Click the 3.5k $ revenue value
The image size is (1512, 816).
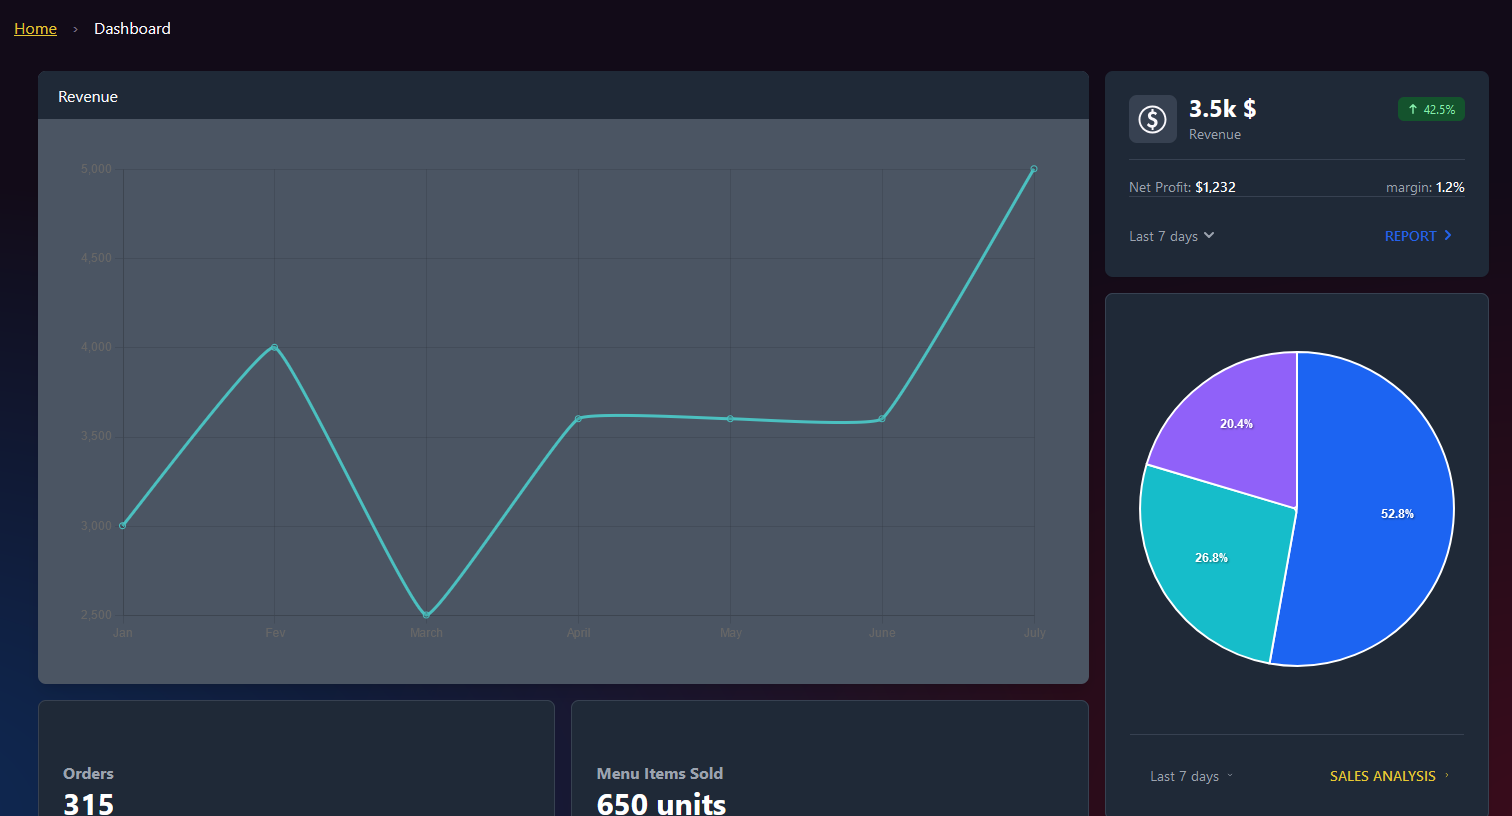click(1222, 109)
